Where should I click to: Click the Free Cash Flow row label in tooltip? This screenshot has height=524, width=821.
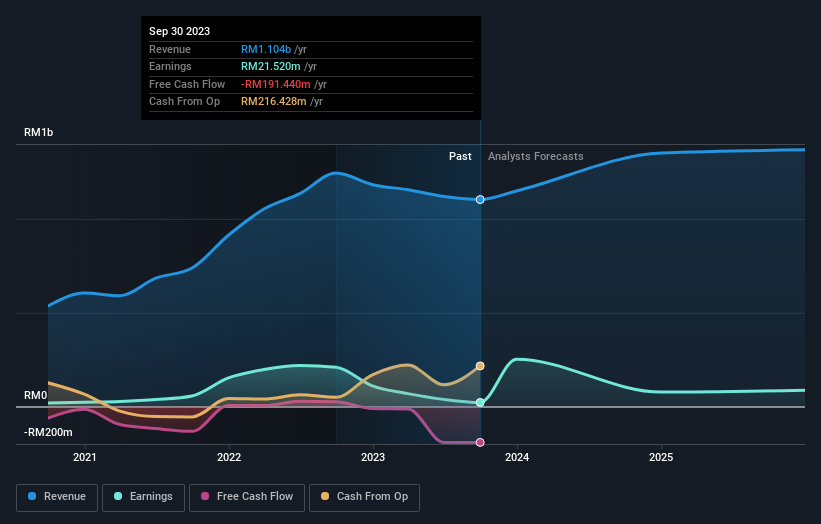[187, 84]
